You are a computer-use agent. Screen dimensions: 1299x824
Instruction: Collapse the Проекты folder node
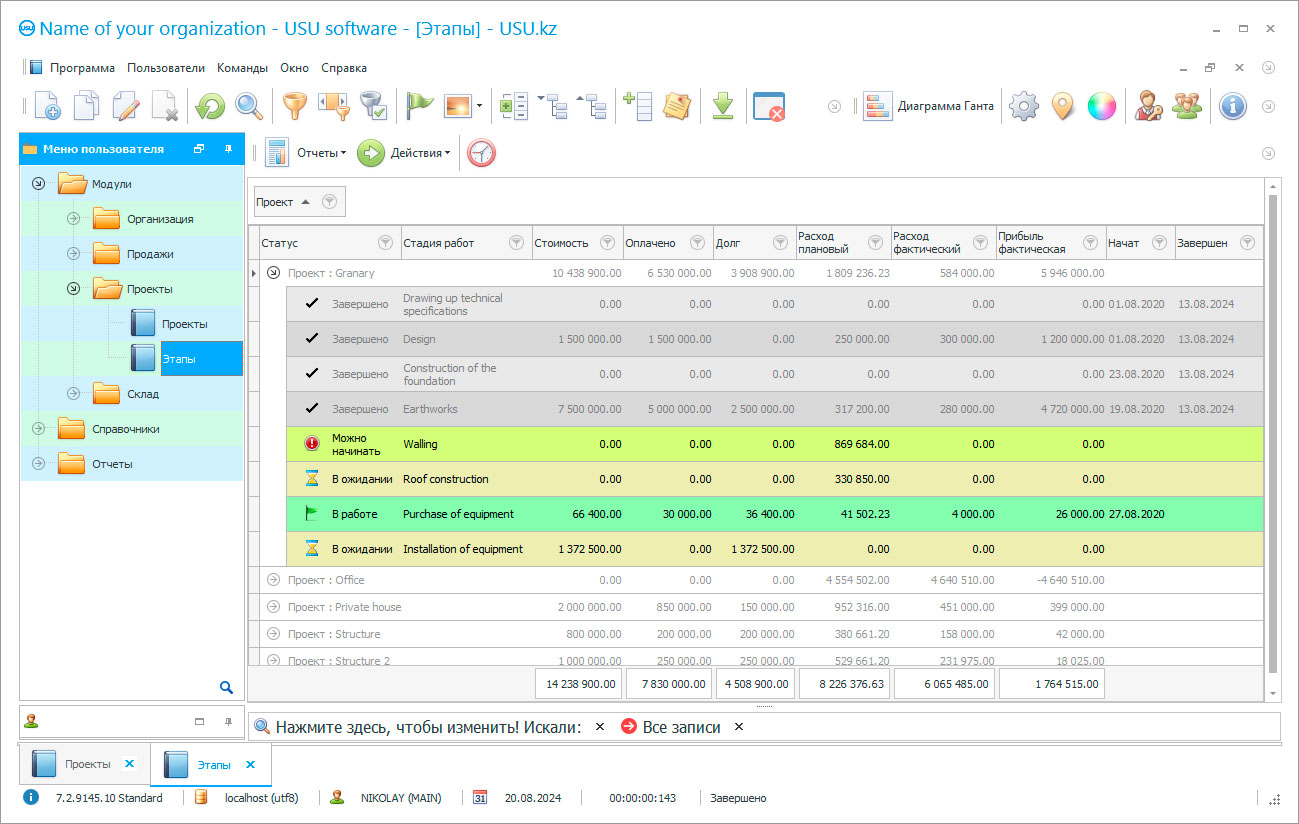click(73, 289)
